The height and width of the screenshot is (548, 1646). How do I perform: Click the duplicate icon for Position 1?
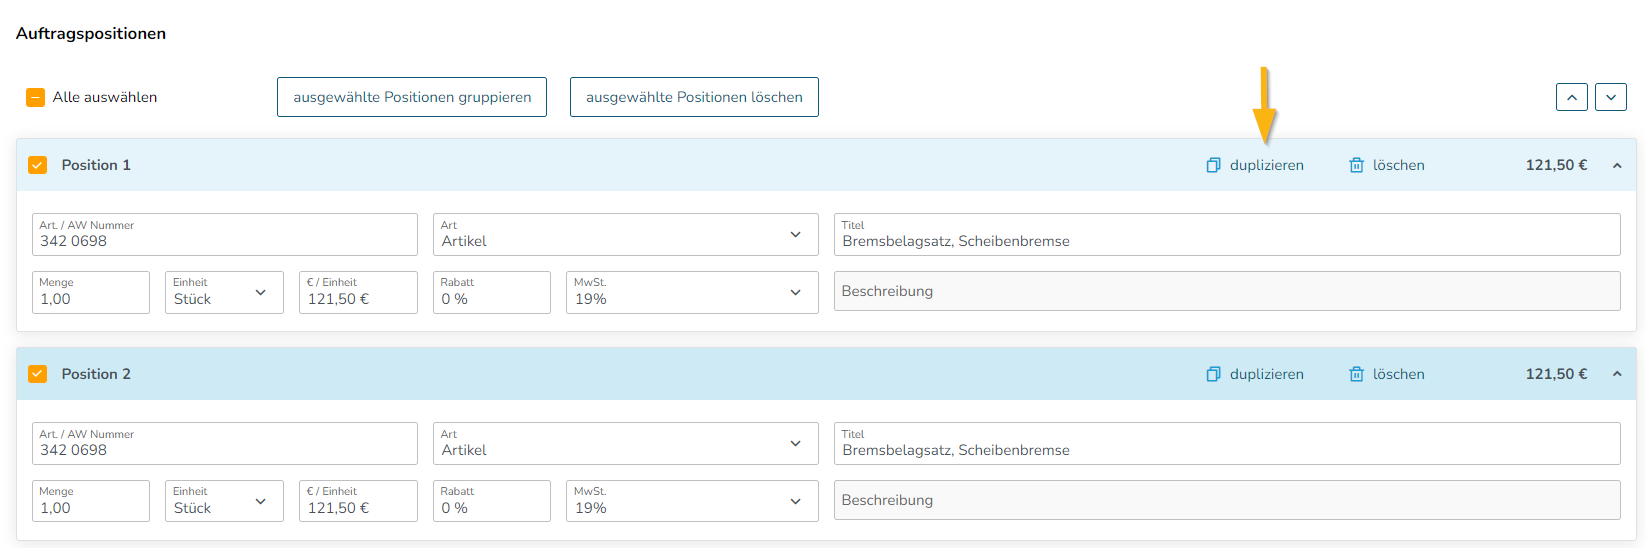coord(1213,165)
